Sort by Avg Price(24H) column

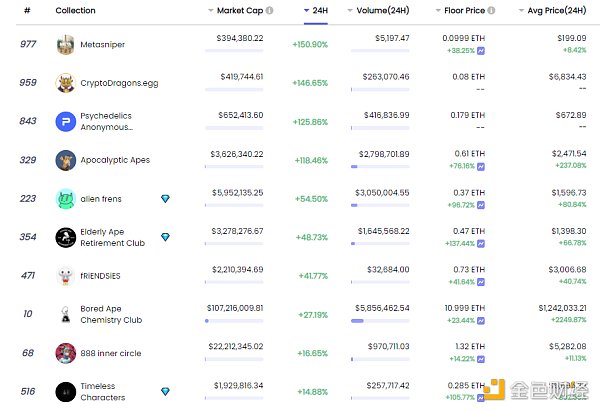[554, 11]
